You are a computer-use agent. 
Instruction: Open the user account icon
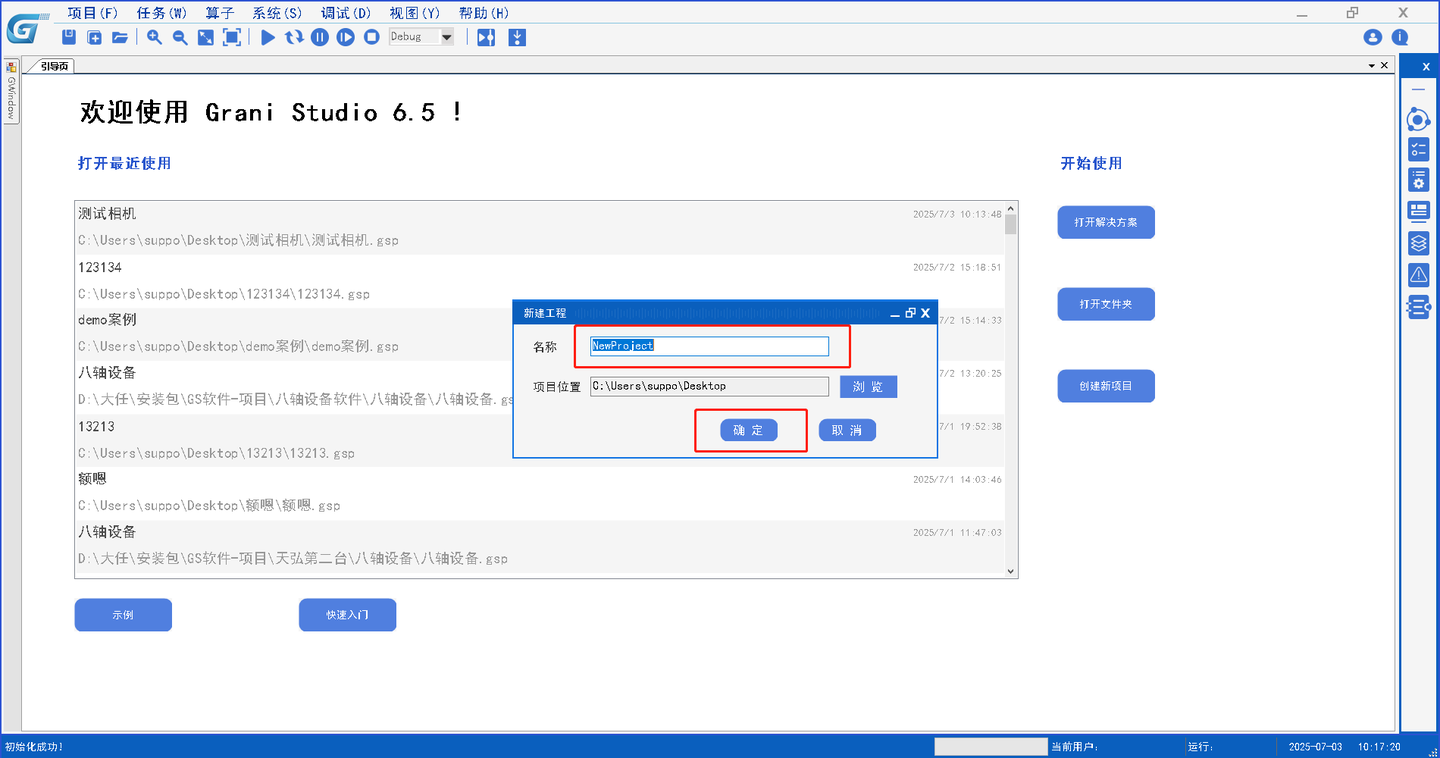click(1373, 37)
